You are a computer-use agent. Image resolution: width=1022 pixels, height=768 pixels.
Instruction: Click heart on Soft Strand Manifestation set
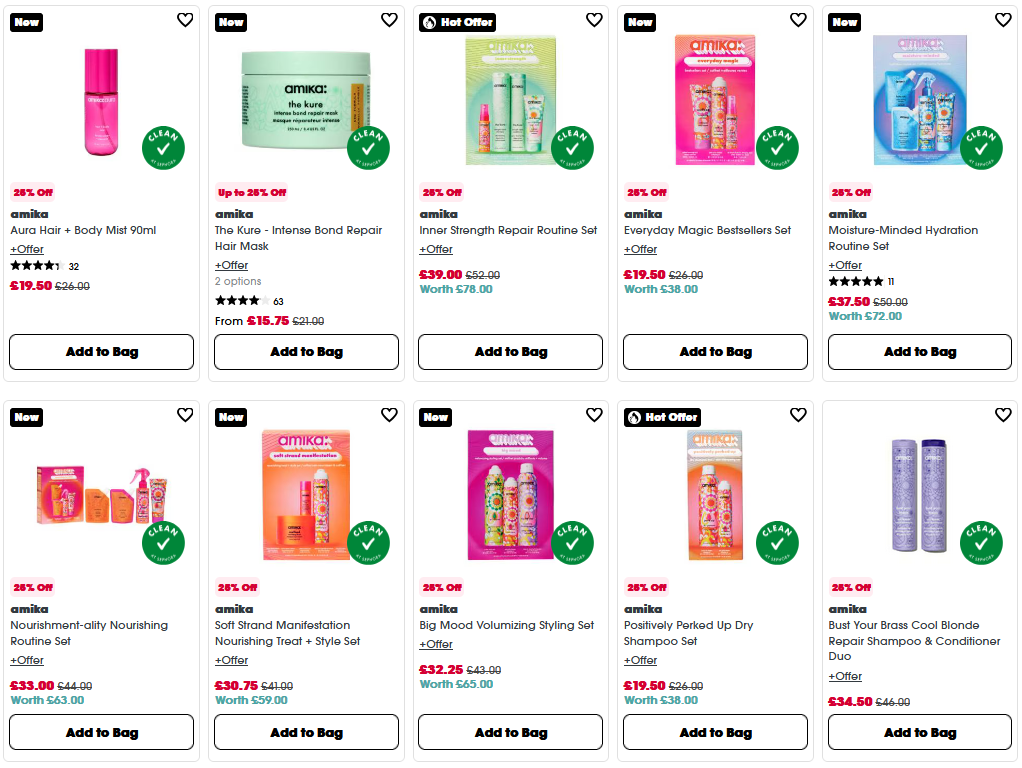click(x=389, y=415)
